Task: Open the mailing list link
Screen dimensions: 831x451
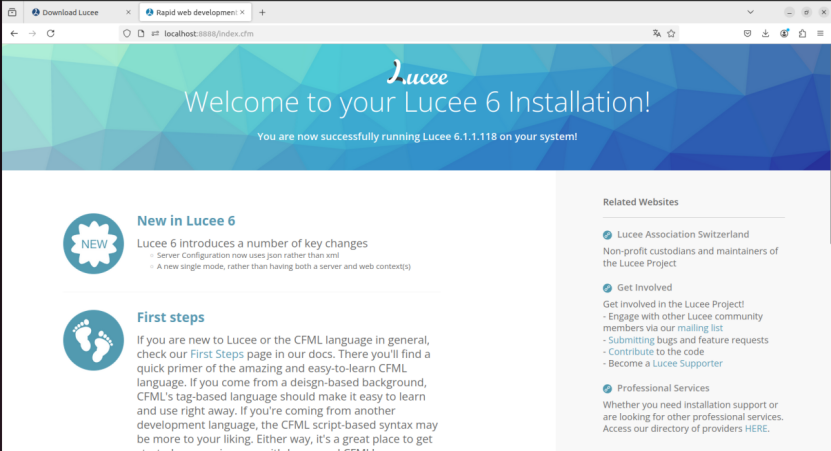Action: [700, 328]
